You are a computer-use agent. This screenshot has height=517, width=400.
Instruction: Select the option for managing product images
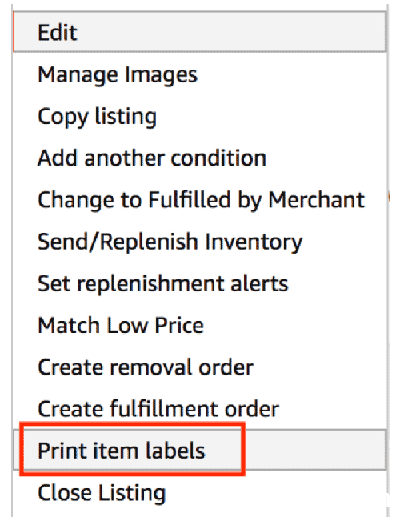pyautogui.click(x=199, y=74)
